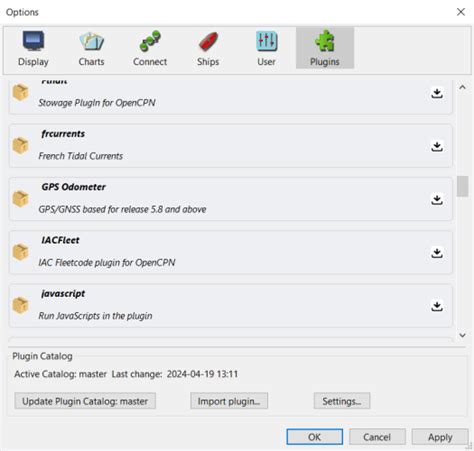Confirm with the OK button
This screenshot has width=474, height=451.
point(315,437)
